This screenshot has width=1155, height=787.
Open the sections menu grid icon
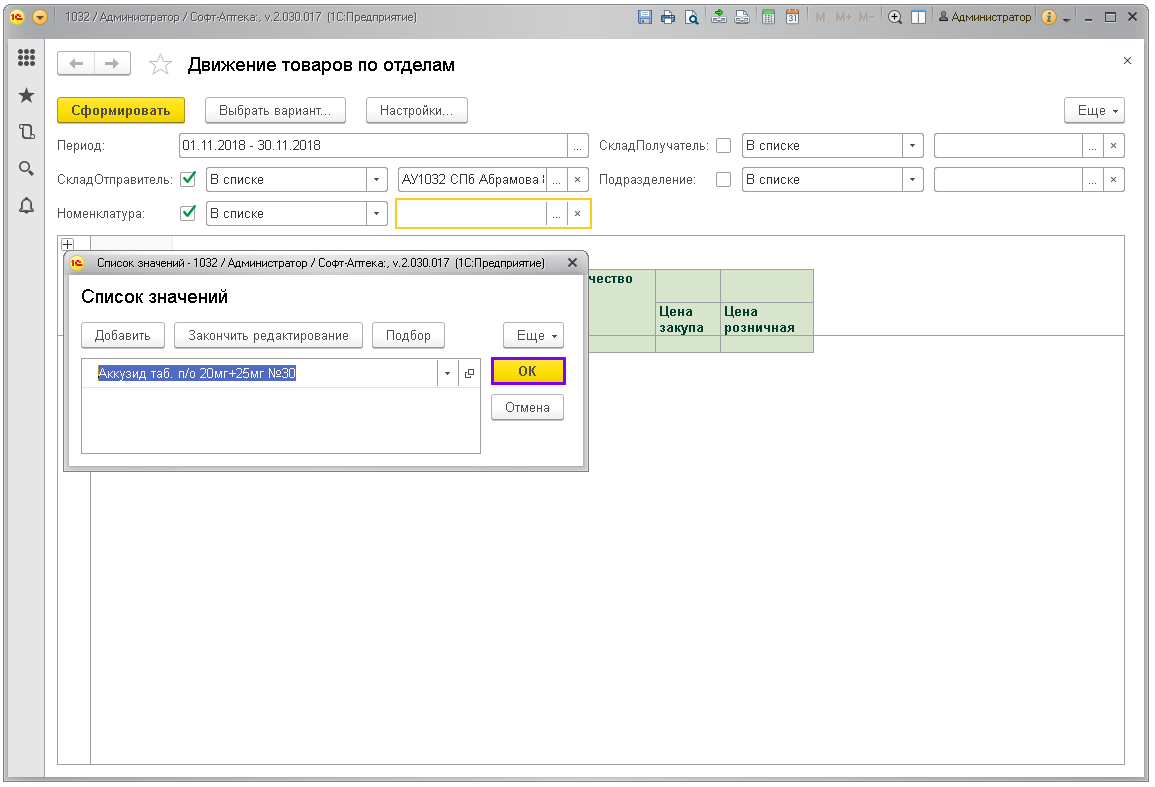[27, 58]
